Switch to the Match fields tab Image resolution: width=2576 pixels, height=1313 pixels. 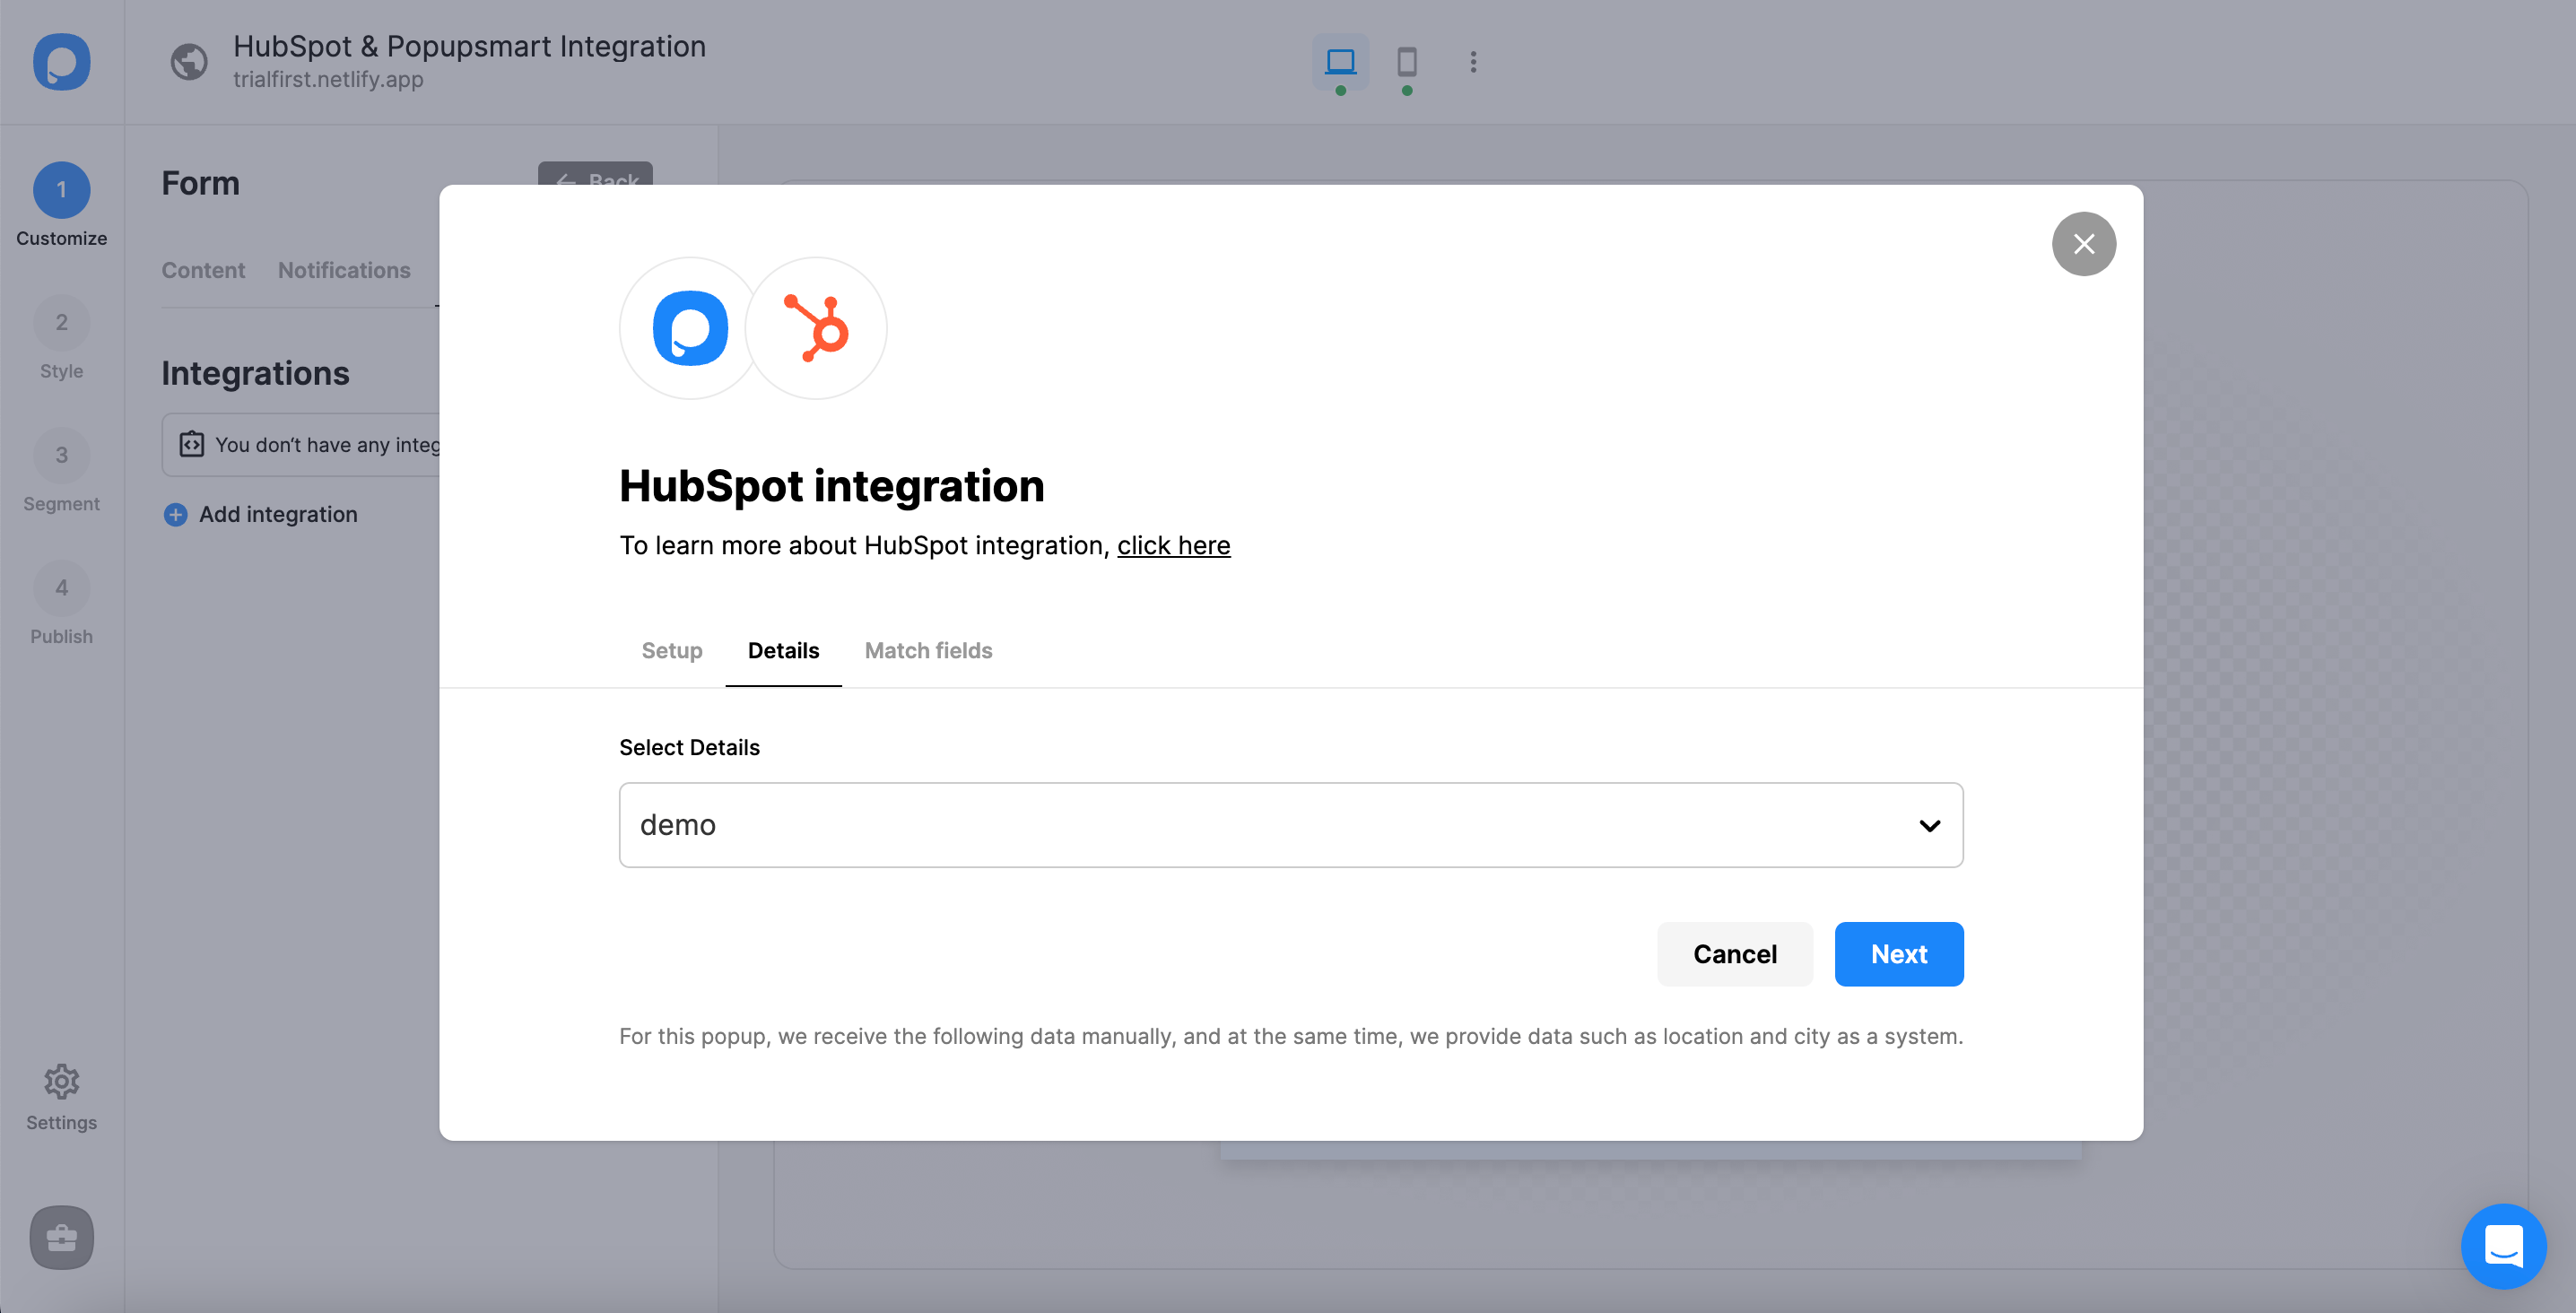pos(928,650)
